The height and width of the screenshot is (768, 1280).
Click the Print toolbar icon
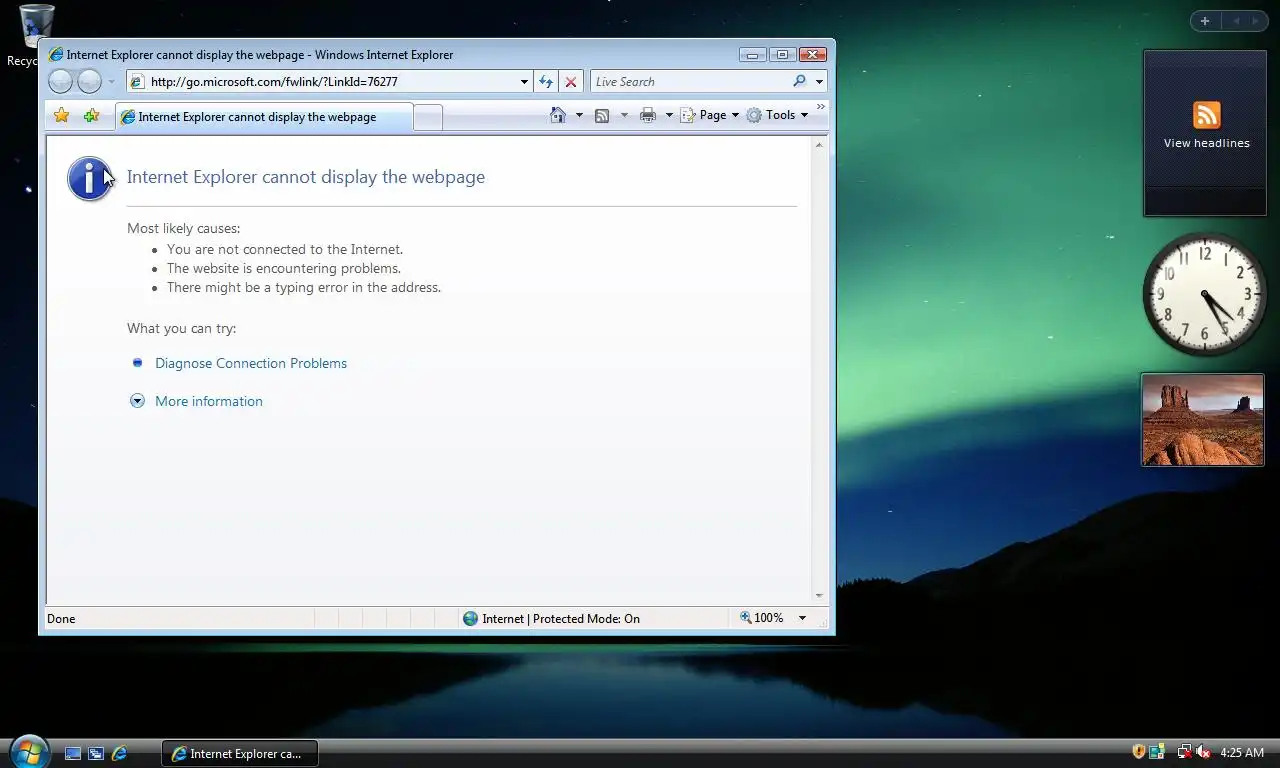coord(648,115)
